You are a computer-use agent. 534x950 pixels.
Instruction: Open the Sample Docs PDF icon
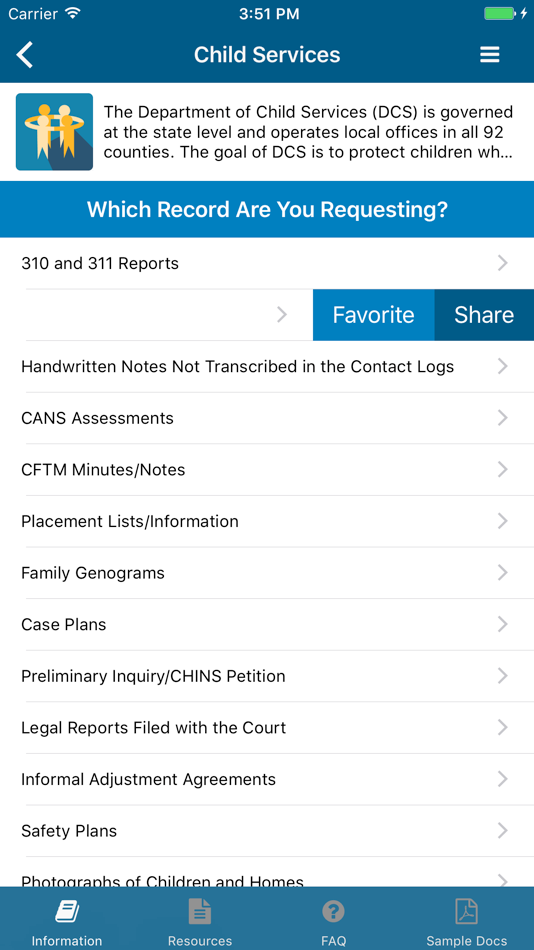tap(467, 911)
